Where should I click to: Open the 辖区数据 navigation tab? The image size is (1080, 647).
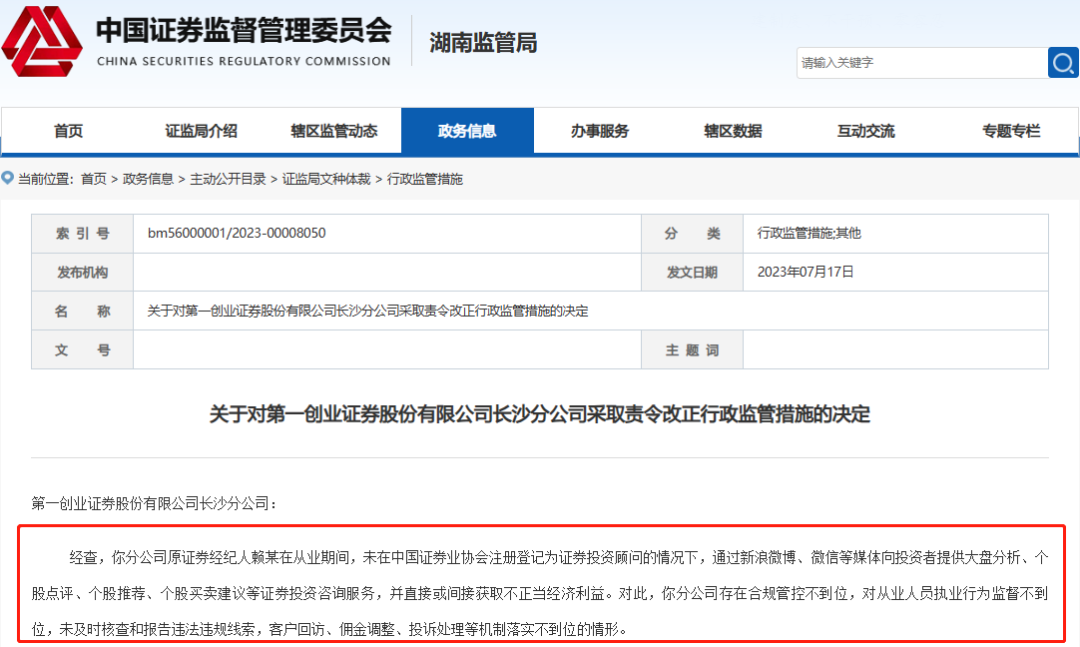(x=733, y=131)
